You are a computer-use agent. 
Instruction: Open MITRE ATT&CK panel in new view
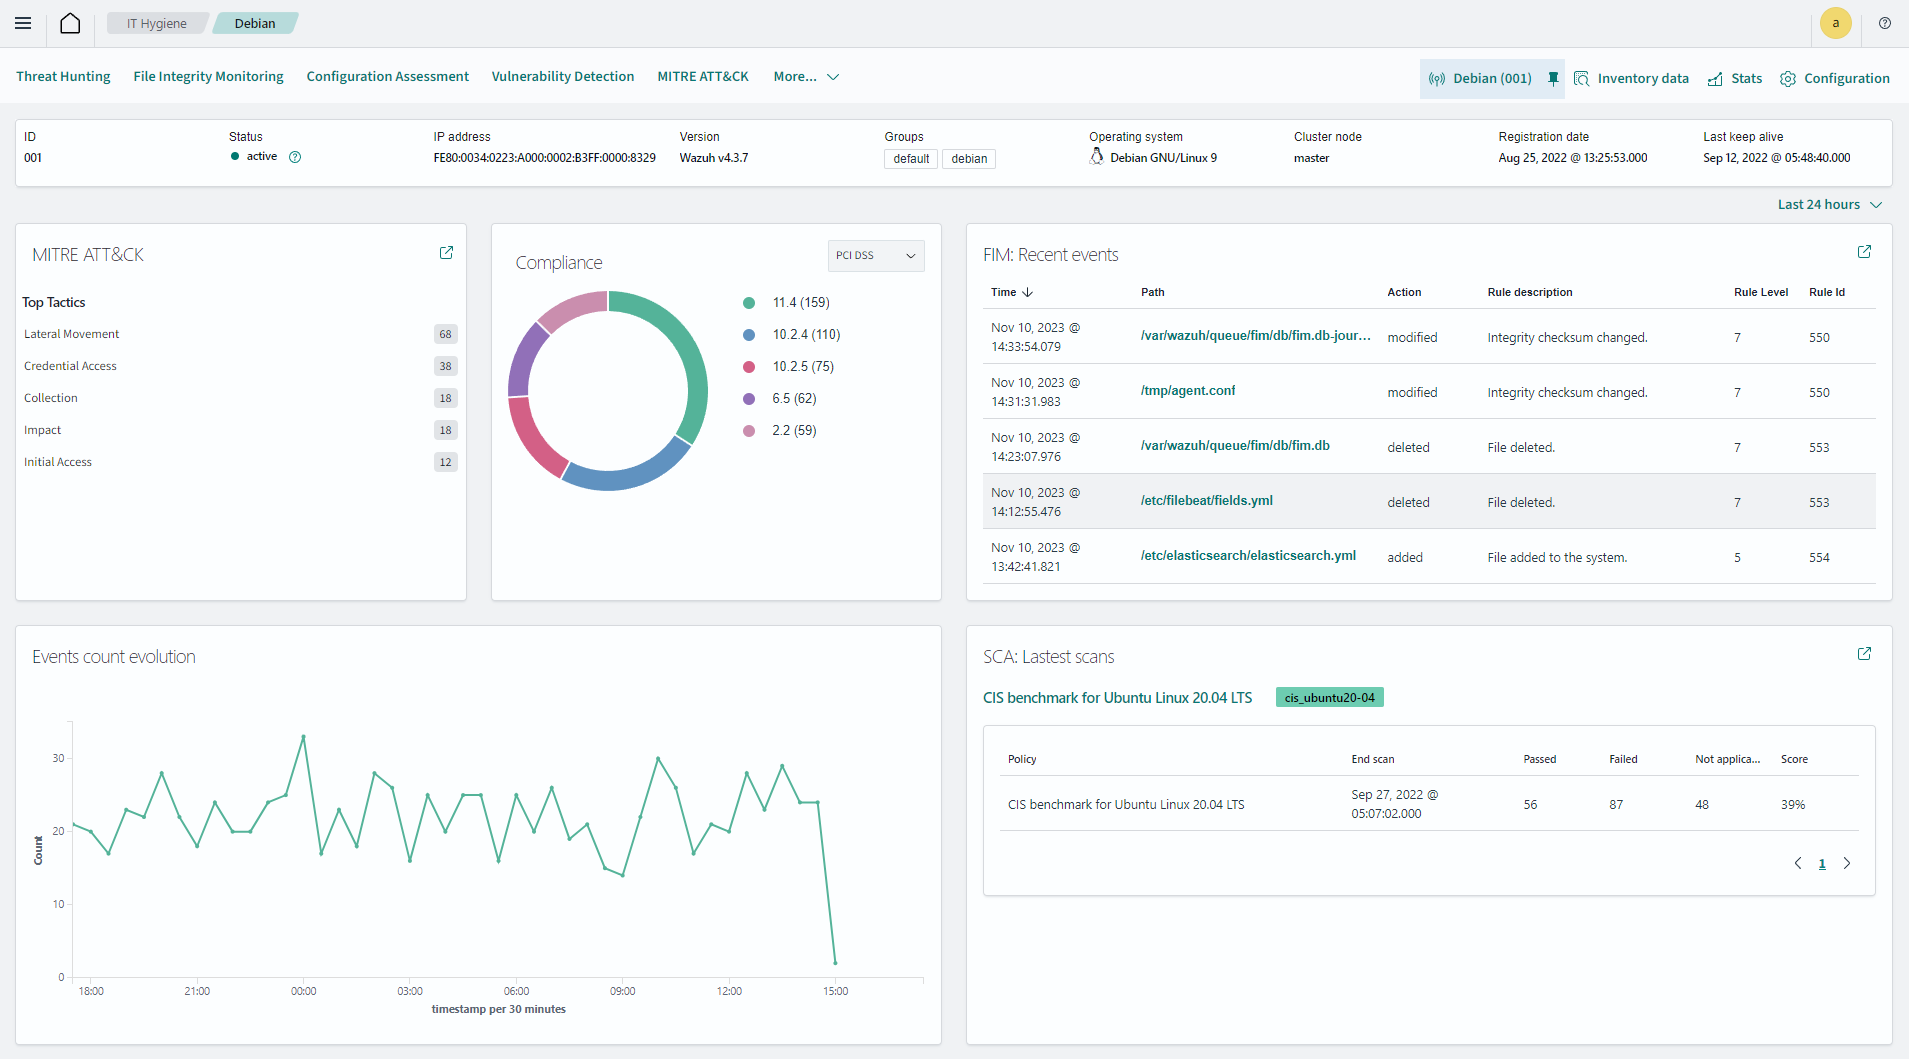click(x=446, y=253)
